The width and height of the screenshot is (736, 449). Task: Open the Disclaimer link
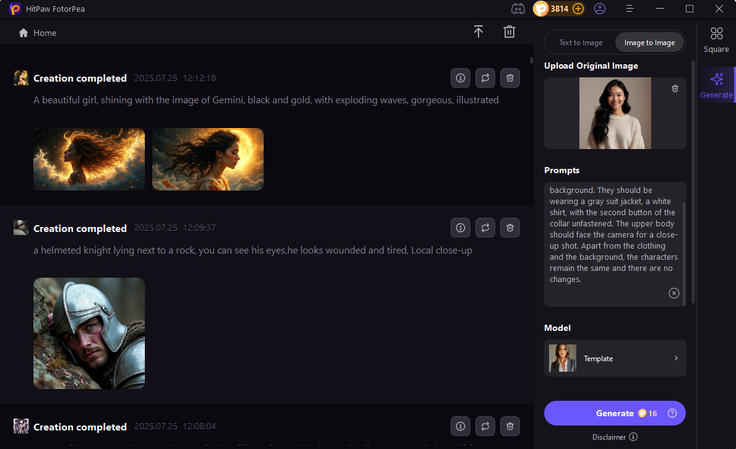(614, 437)
